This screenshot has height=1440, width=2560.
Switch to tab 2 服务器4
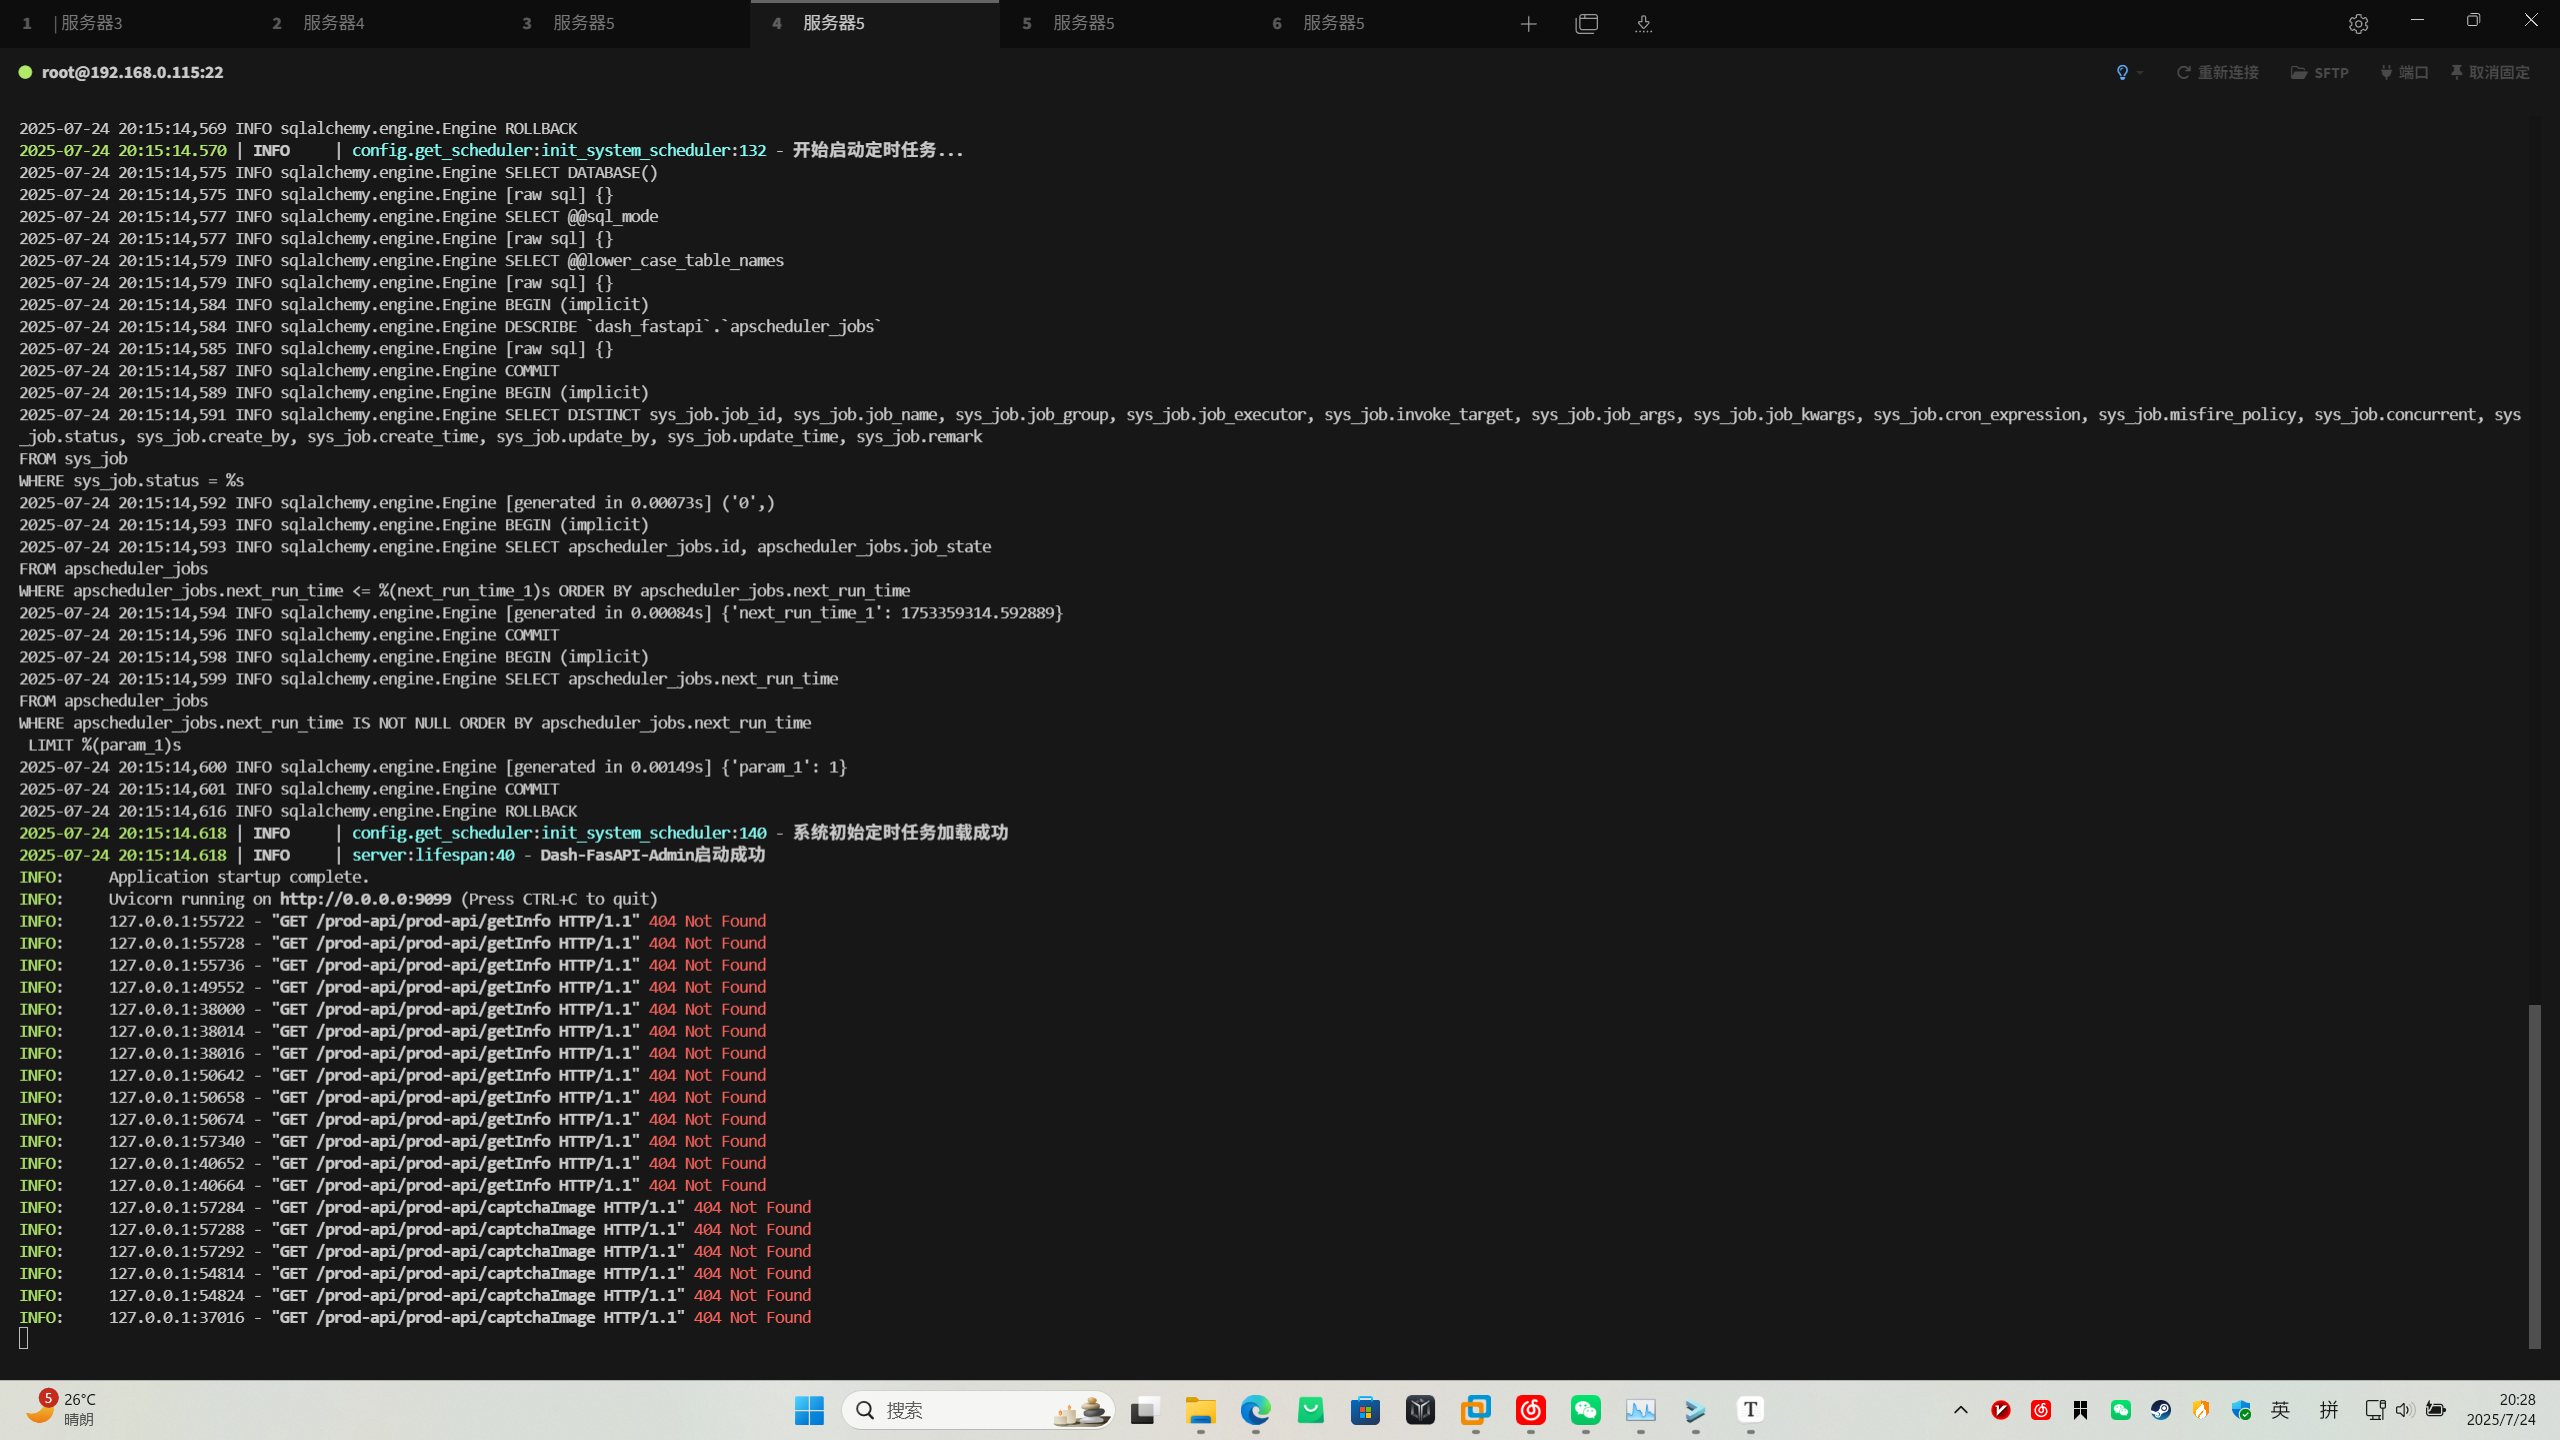375,23
